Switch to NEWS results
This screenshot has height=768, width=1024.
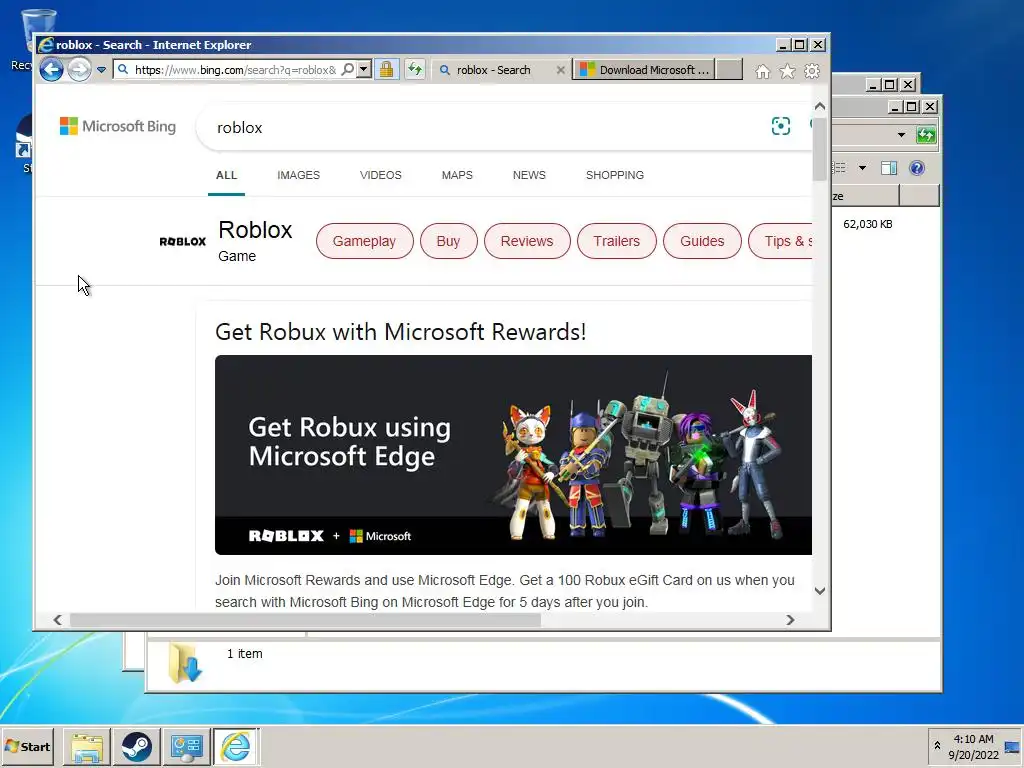tap(529, 175)
